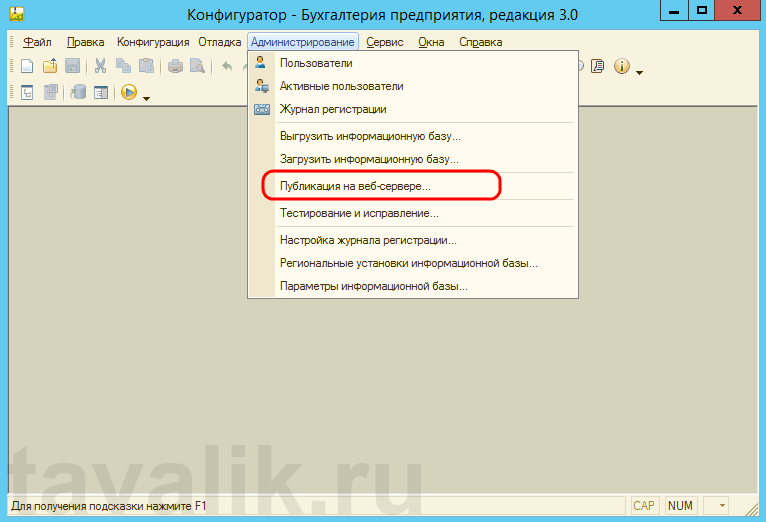Select Активные пользователи entry

(413, 86)
